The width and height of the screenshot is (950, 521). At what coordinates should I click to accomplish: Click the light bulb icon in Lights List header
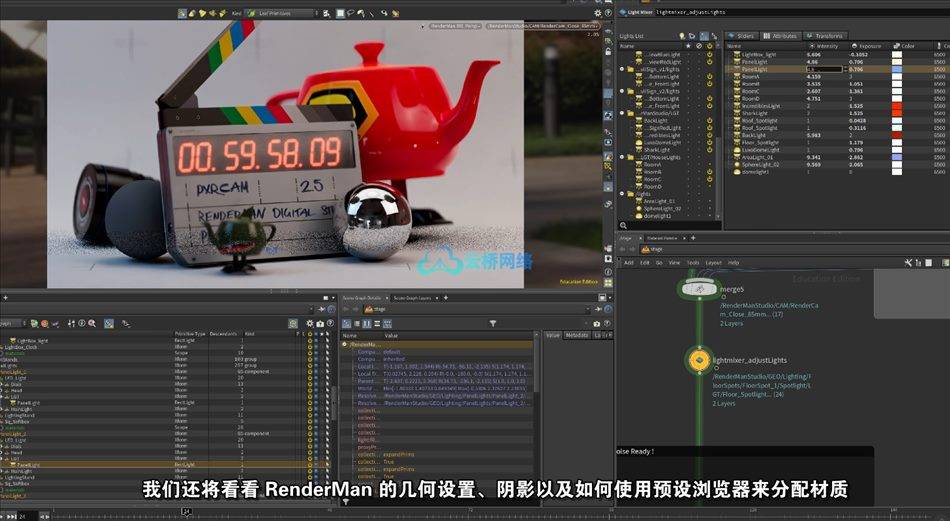tap(682, 36)
